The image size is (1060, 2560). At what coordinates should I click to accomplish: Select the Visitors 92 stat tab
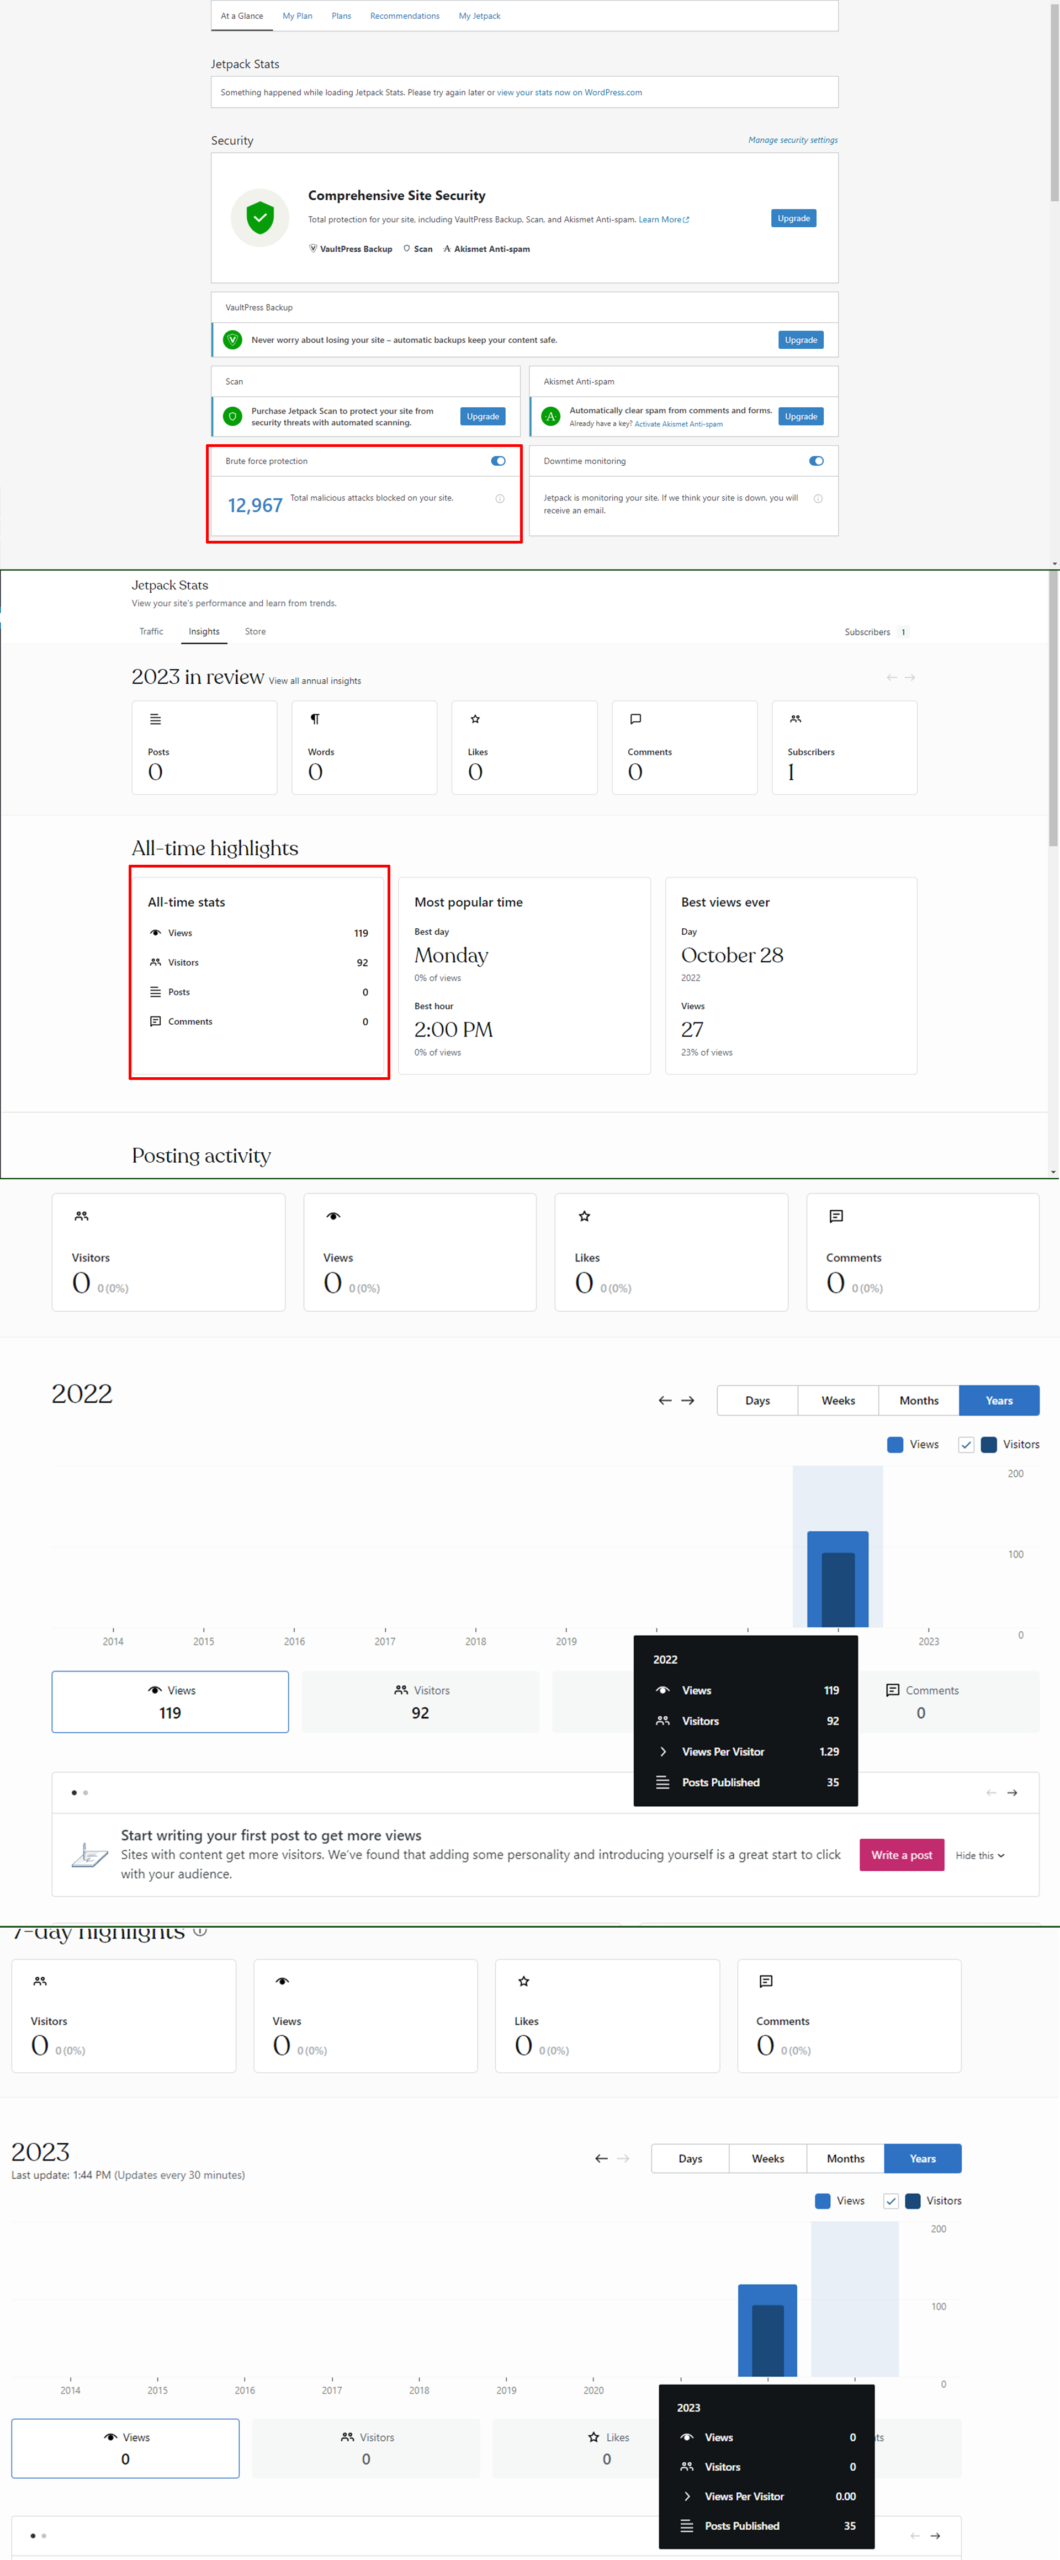[x=420, y=1702]
